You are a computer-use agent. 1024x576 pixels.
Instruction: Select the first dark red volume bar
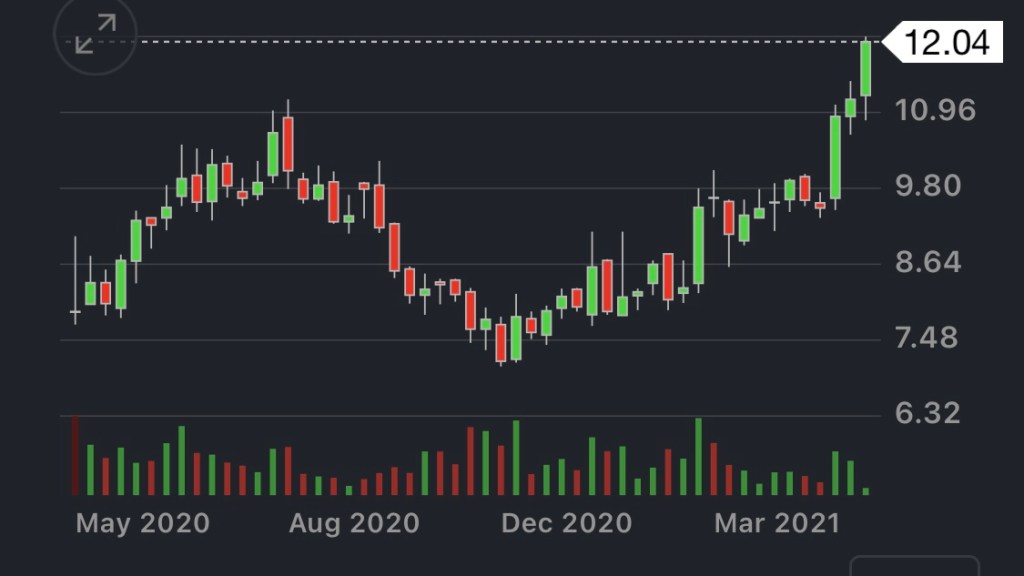[75, 455]
